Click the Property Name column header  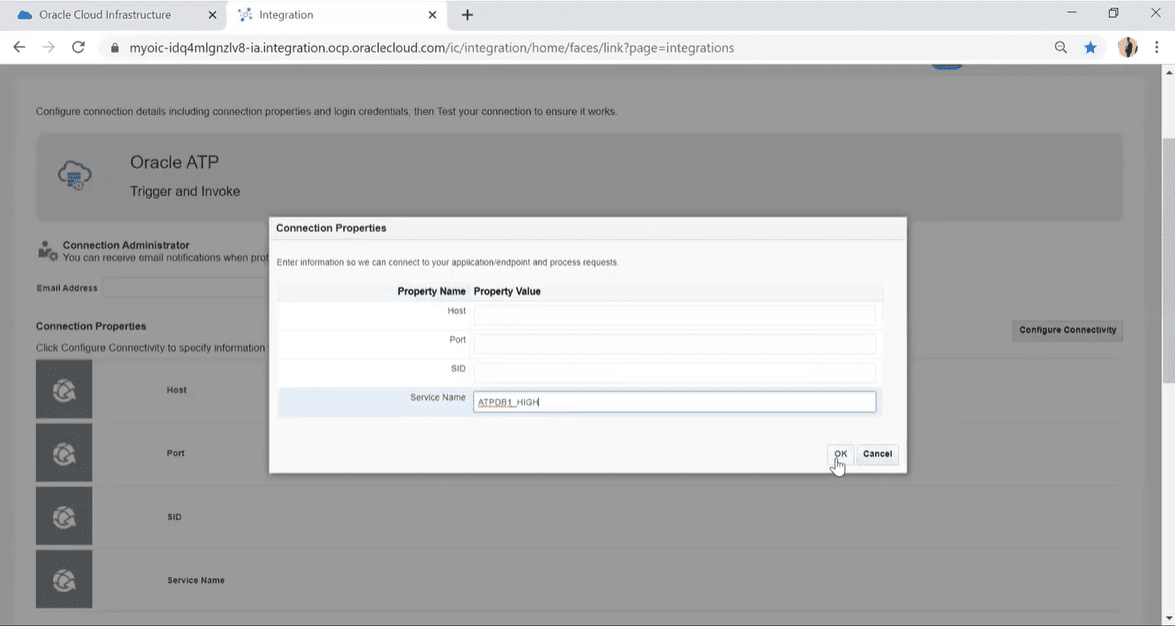click(x=431, y=291)
